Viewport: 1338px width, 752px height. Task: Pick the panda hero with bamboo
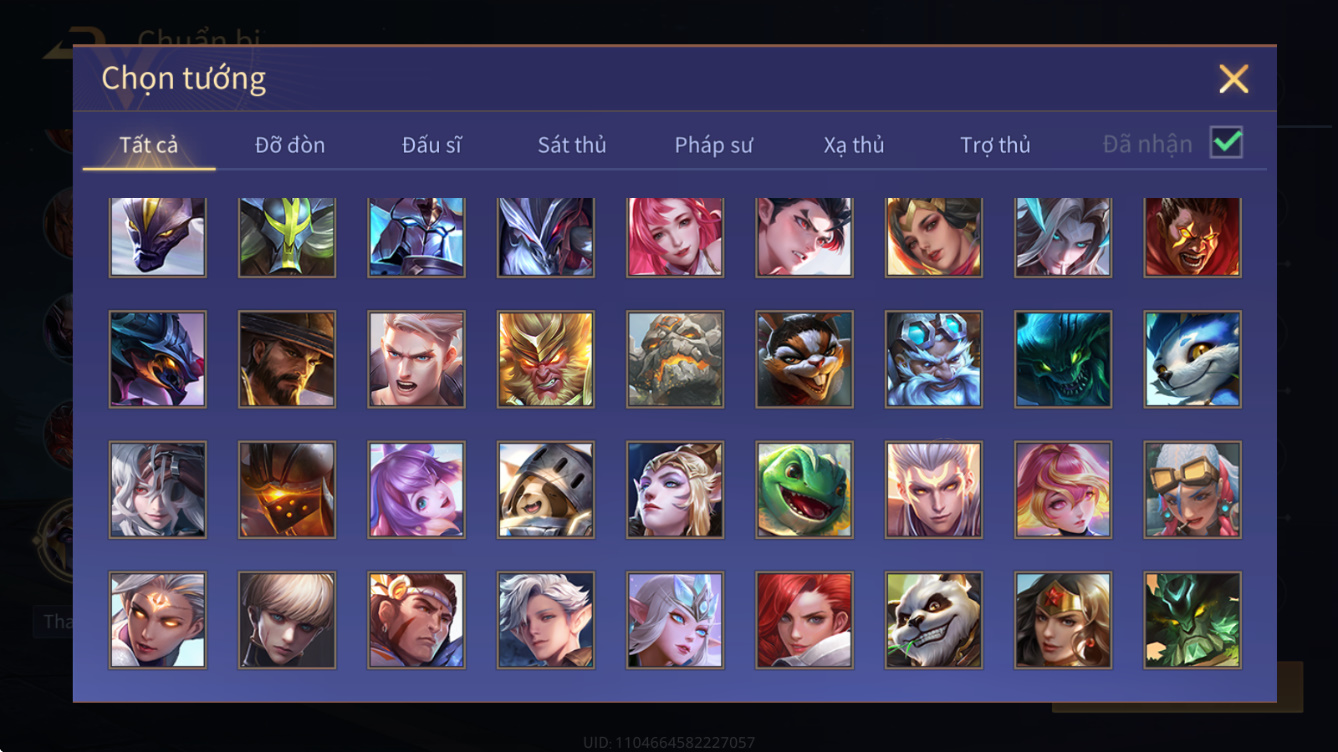click(x=934, y=620)
